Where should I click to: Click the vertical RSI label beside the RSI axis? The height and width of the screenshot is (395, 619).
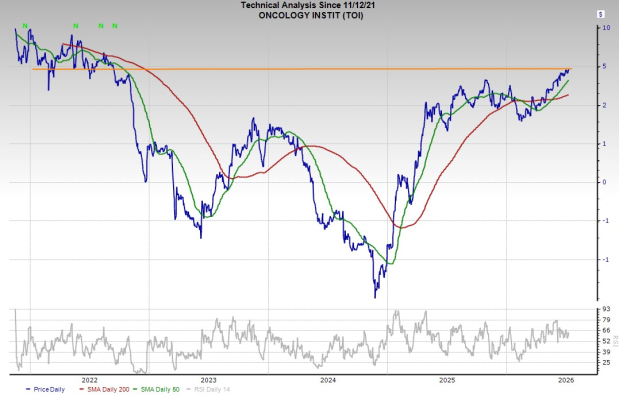click(x=615, y=341)
